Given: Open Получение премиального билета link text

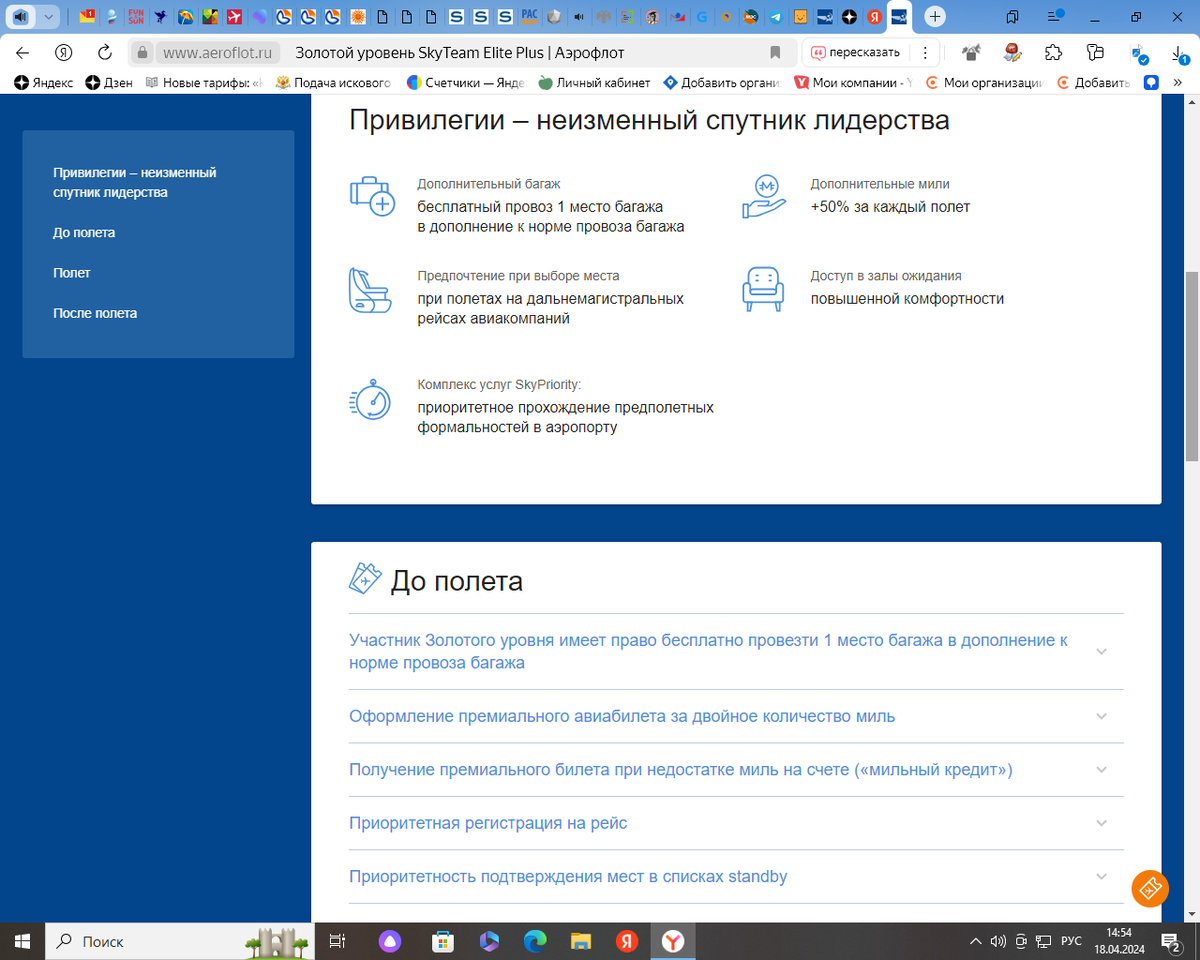Looking at the screenshot, I should pos(680,770).
